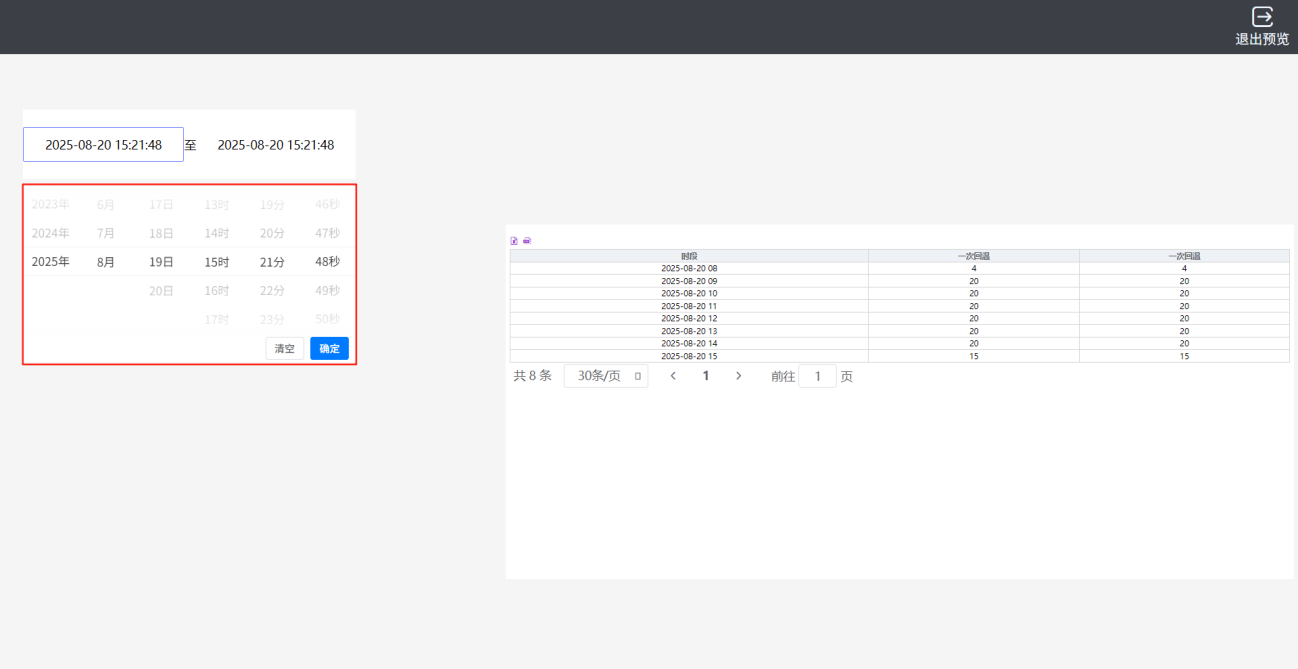
Task: Click current page number 1 in pagination
Action: point(706,376)
